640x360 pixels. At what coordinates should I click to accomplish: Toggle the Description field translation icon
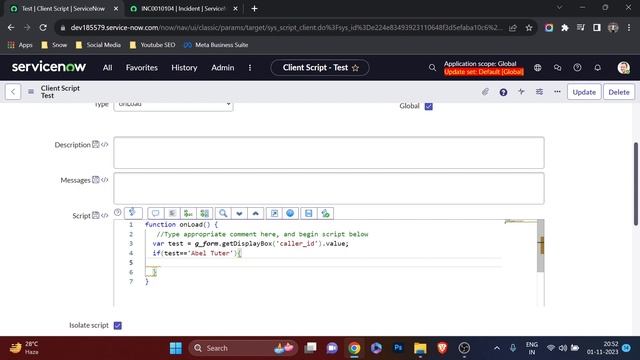(96, 144)
